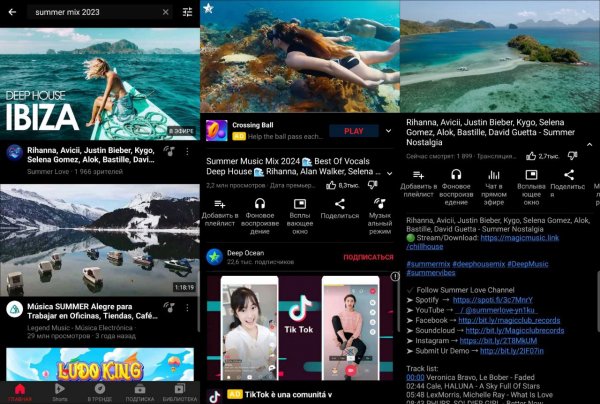Play the island aerial live video in the right panel
The image size is (600, 404).
click(x=500, y=57)
